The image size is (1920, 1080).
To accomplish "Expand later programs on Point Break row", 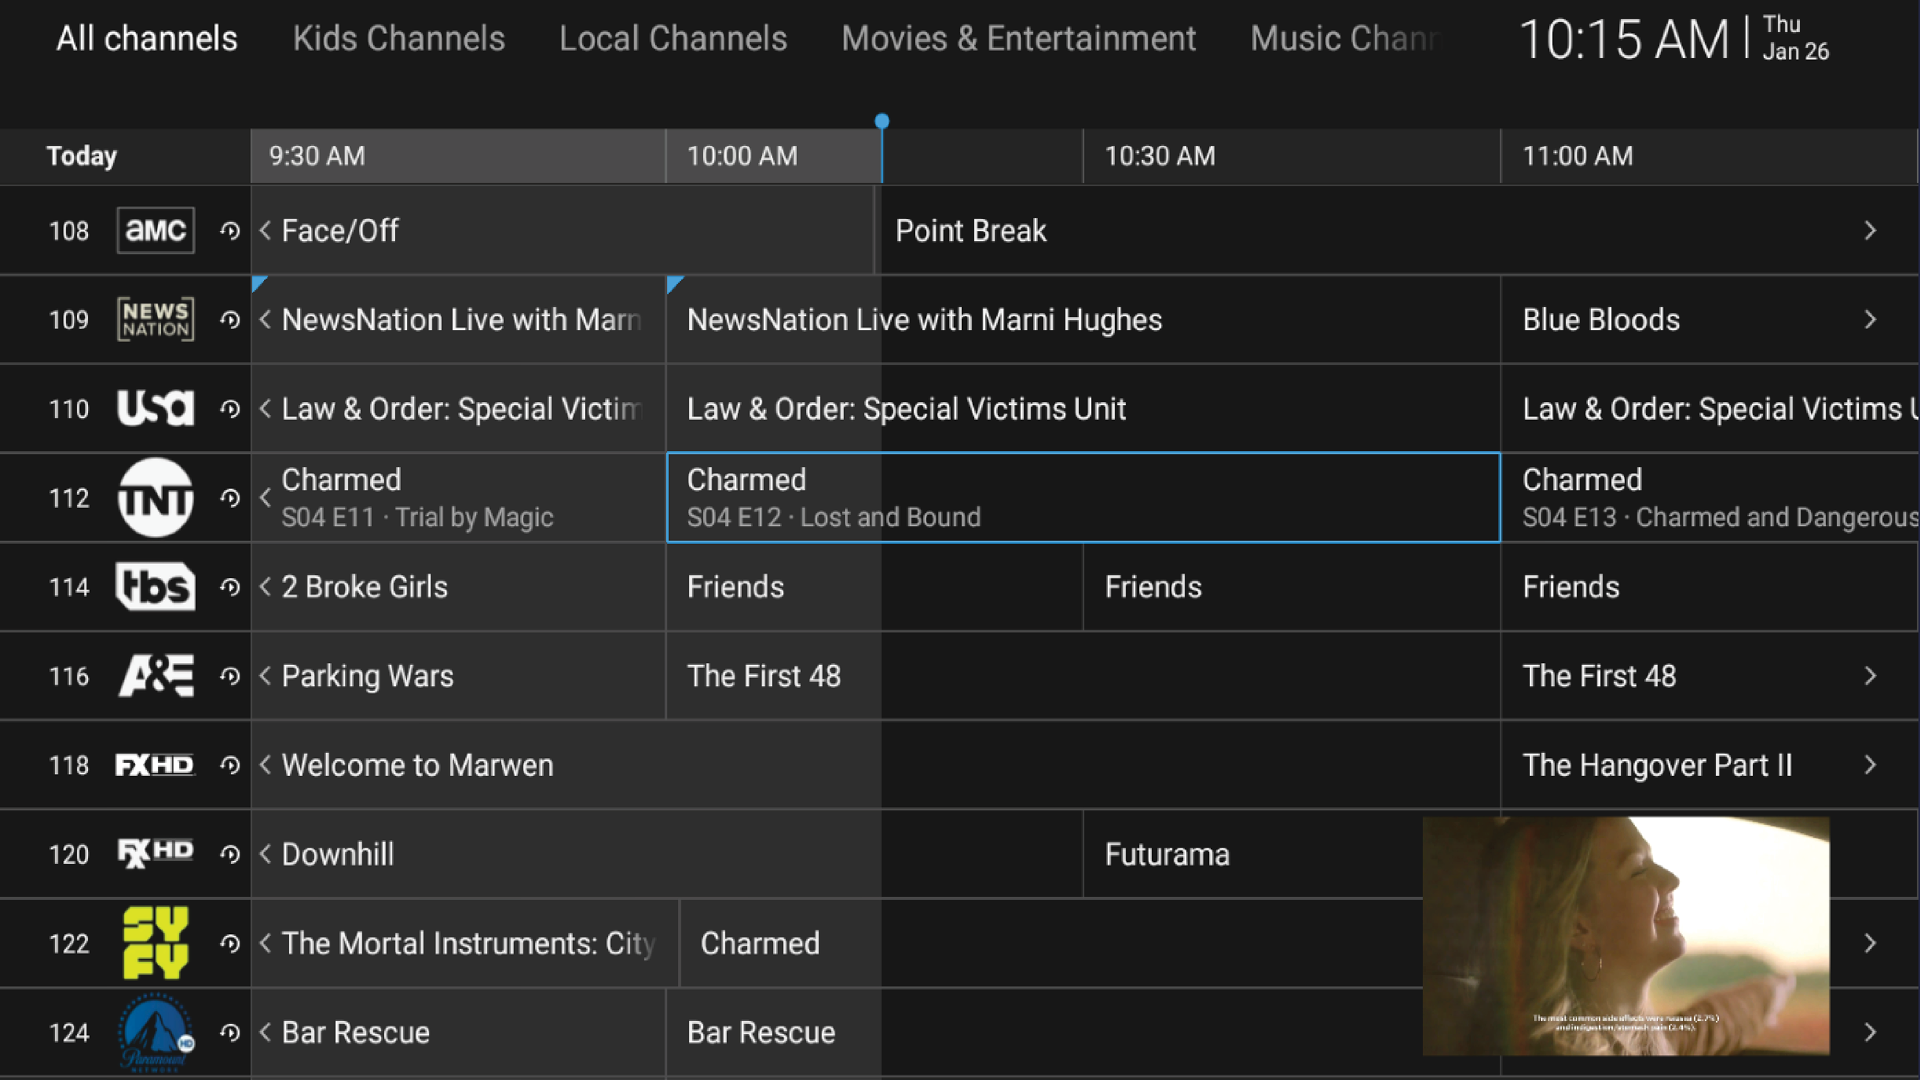I will [x=1870, y=231].
